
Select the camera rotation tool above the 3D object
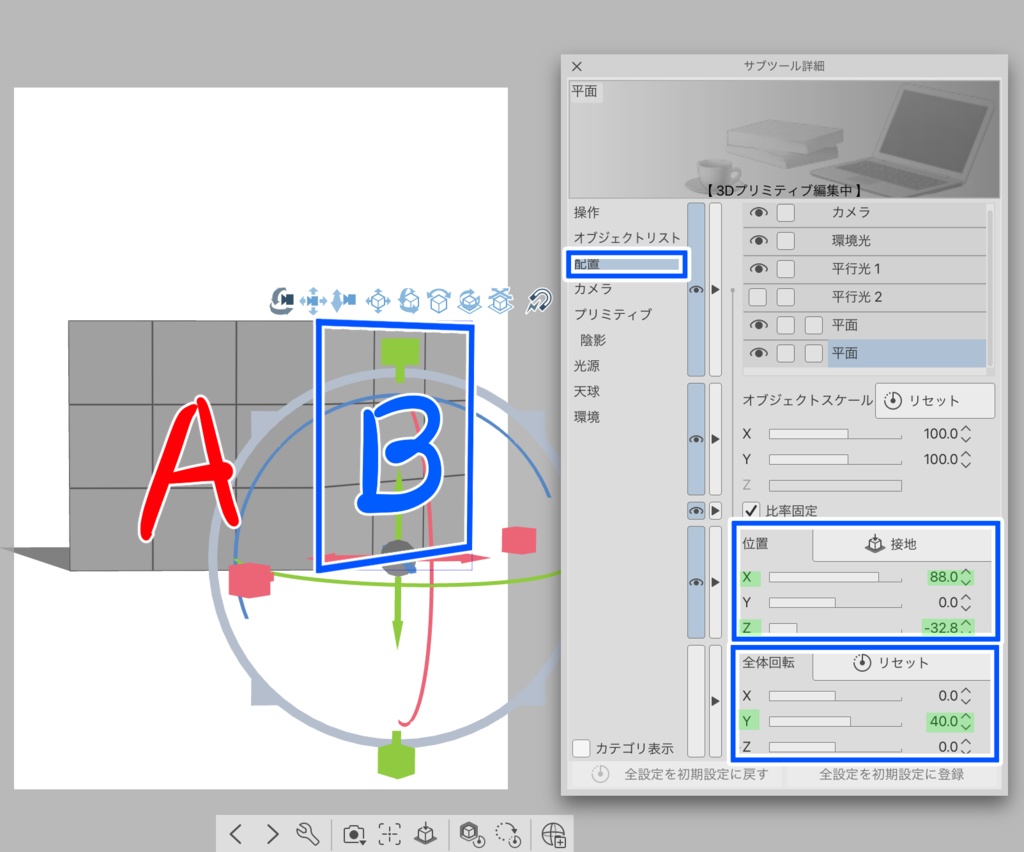point(283,301)
